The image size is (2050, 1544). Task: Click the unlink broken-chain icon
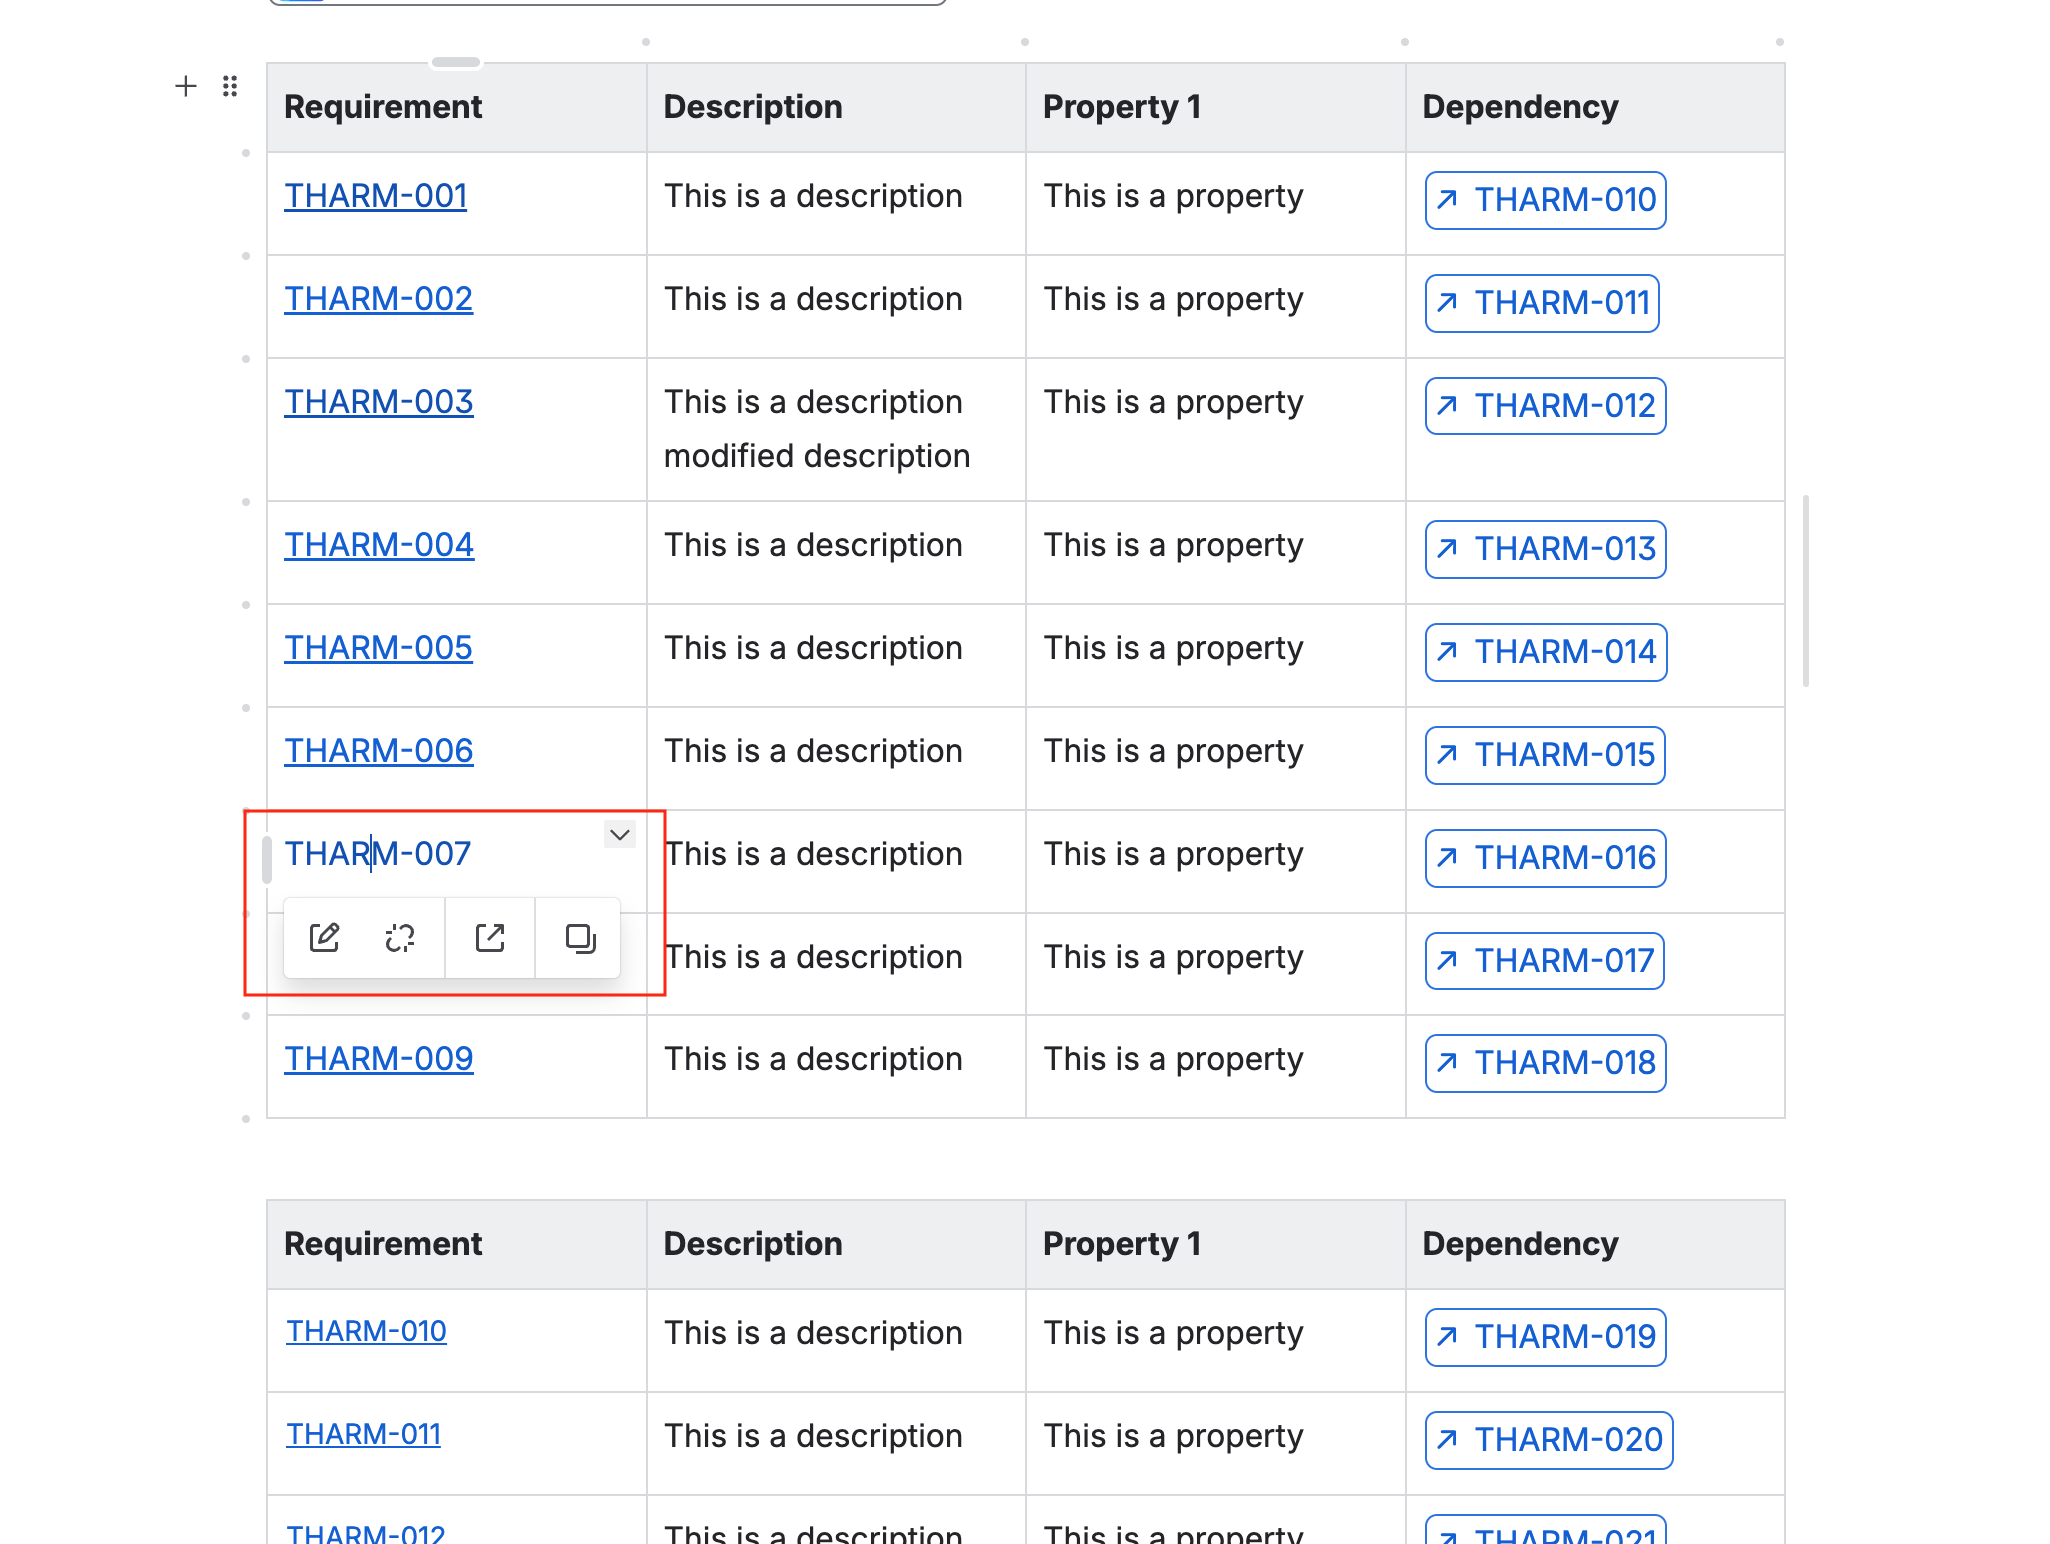[x=400, y=938]
